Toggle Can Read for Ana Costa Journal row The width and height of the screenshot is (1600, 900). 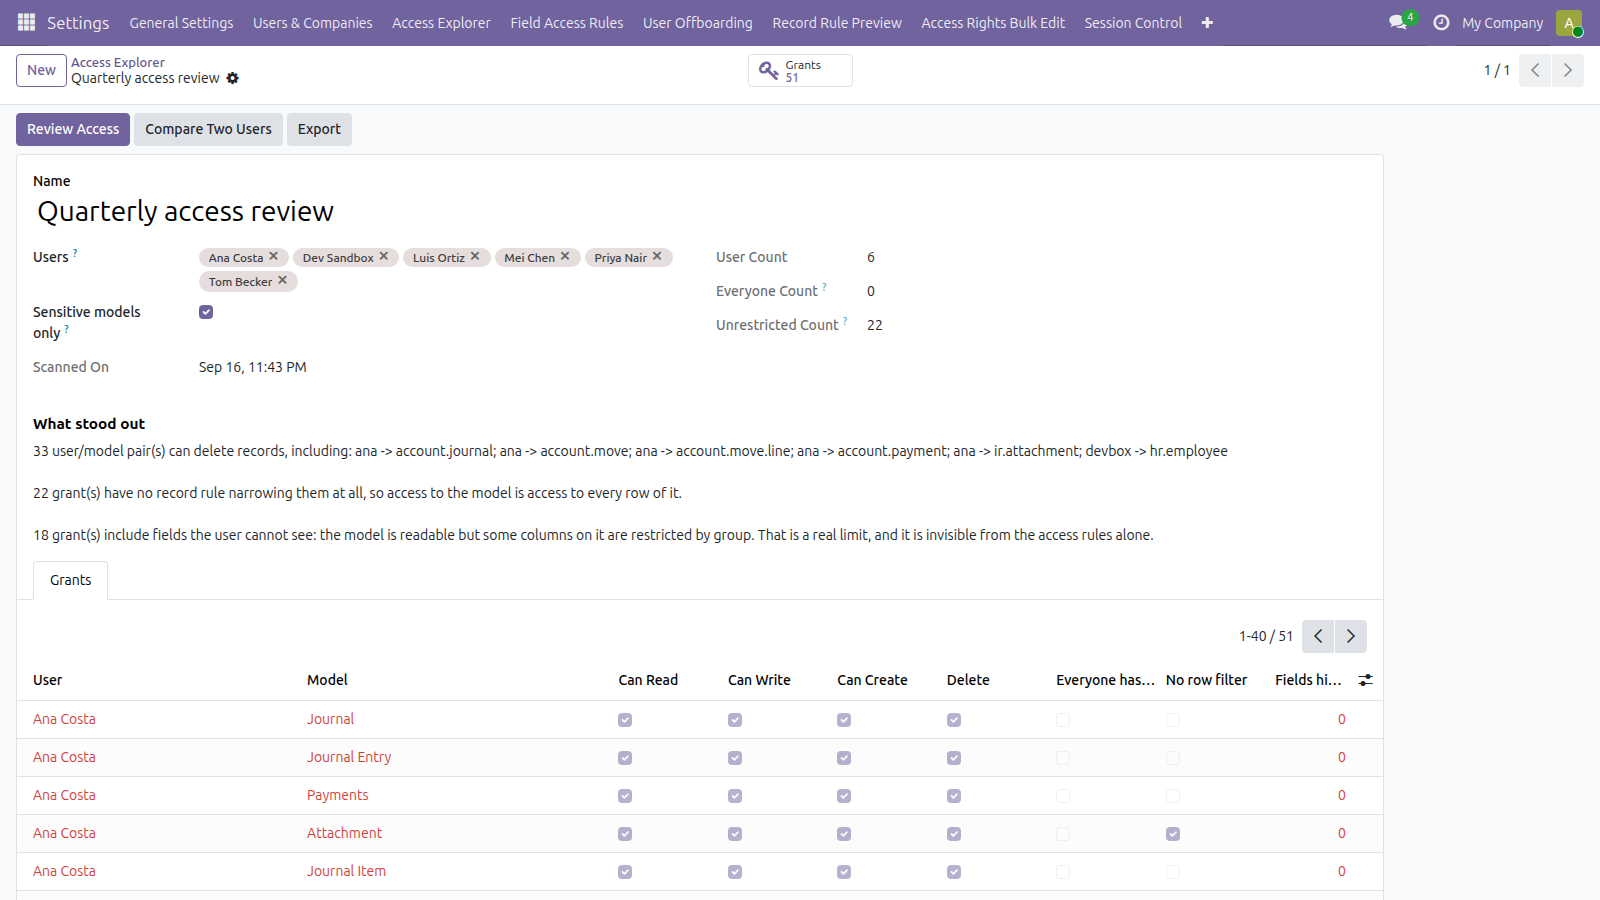click(x=625, y=720)
